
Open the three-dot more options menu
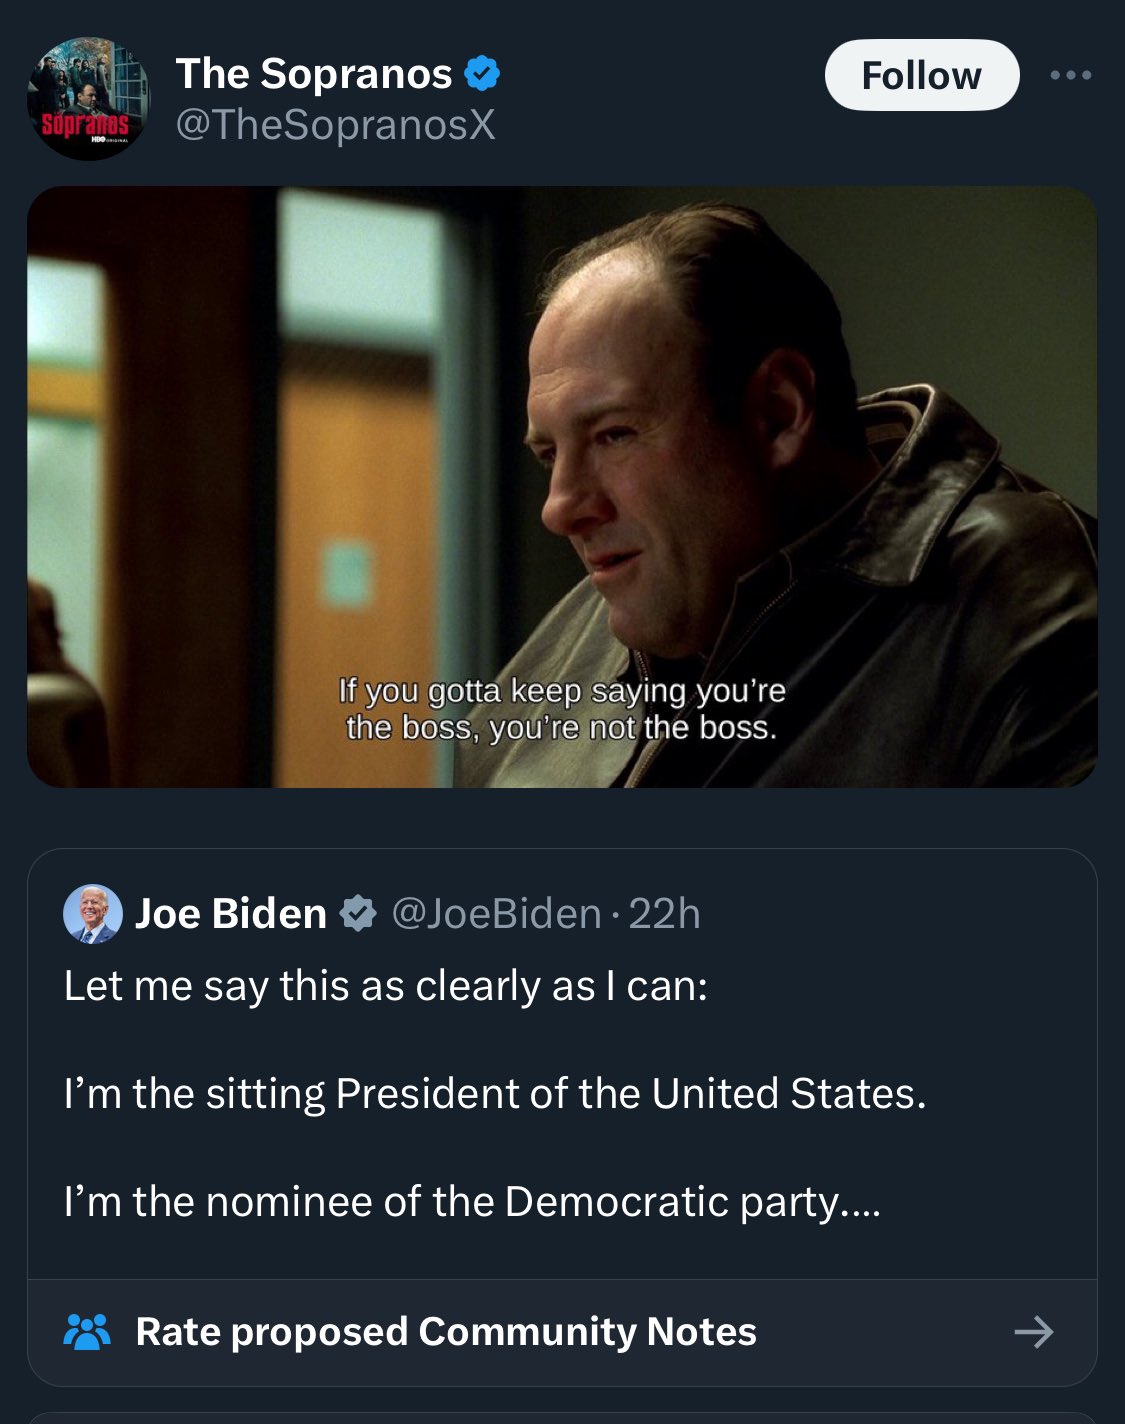point(1070,75)
